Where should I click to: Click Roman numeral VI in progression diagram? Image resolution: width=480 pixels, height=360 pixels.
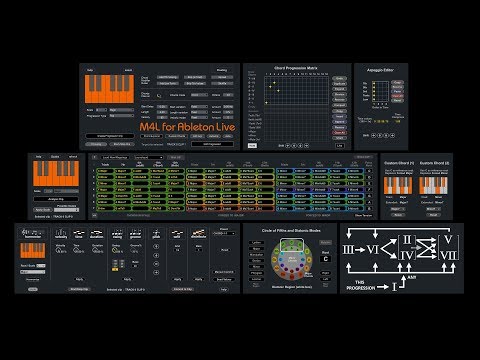372,249
